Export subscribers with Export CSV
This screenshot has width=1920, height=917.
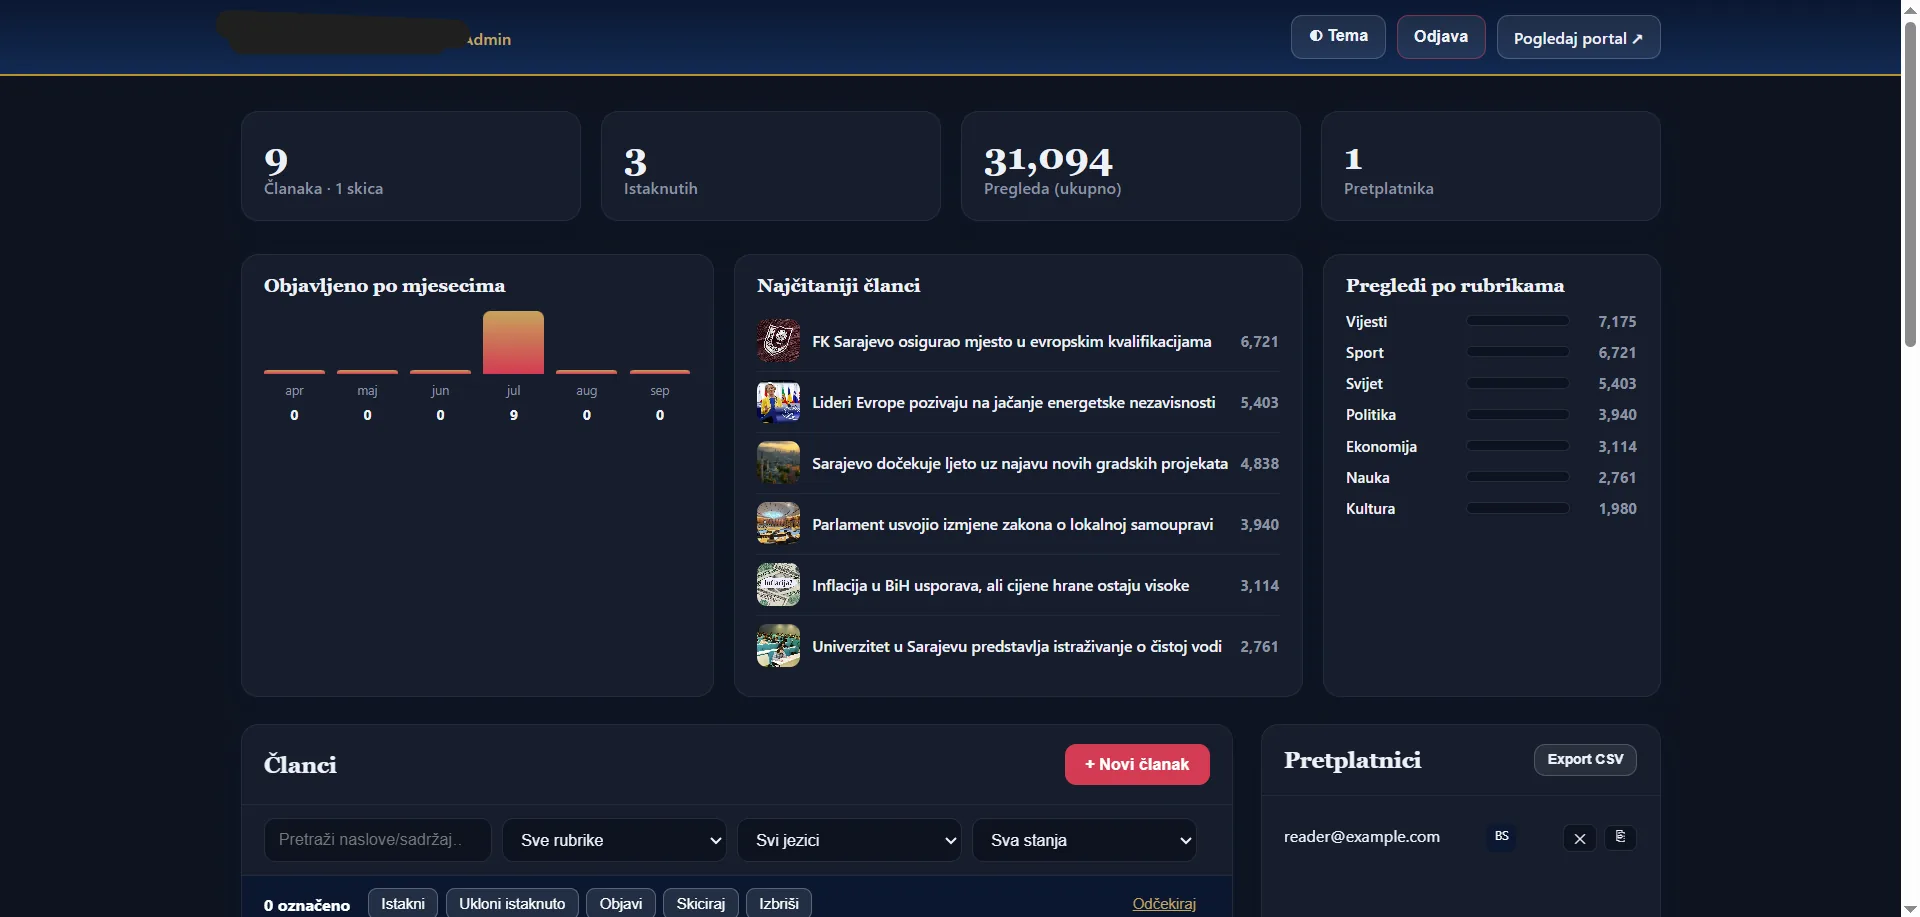(x=1585, y=759)
